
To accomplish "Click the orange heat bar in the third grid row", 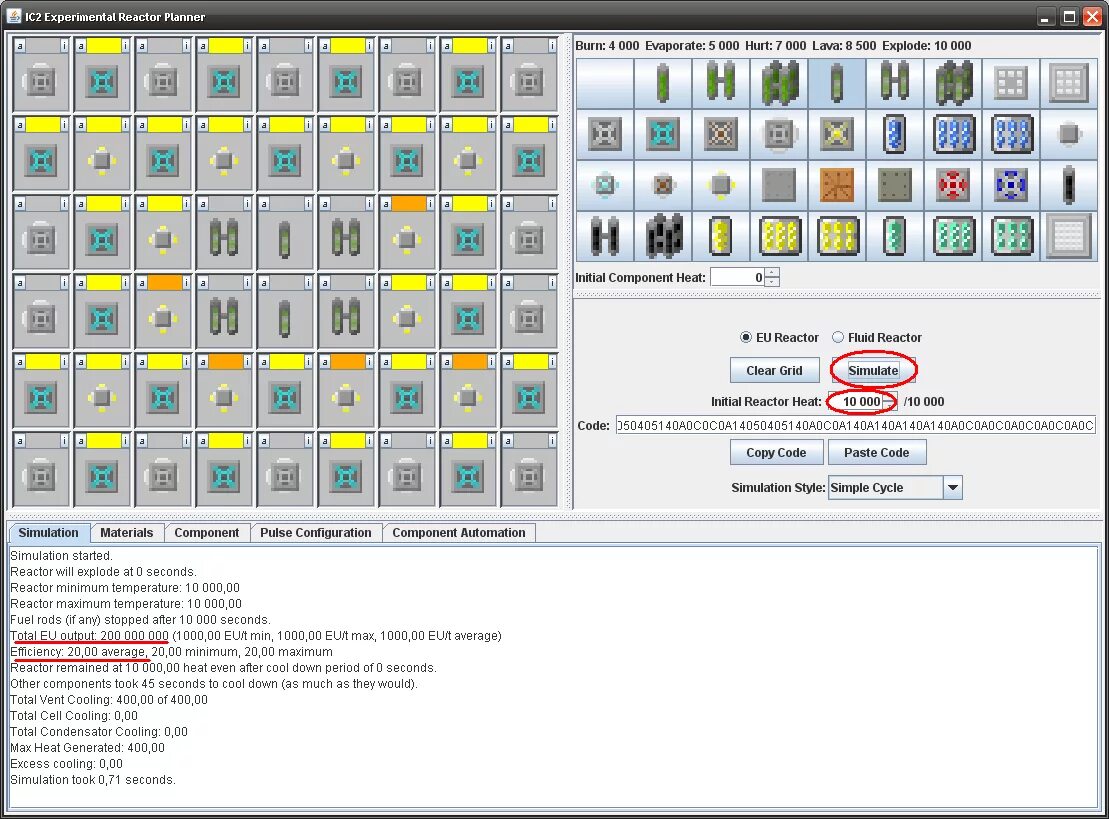I will point(408,204).
